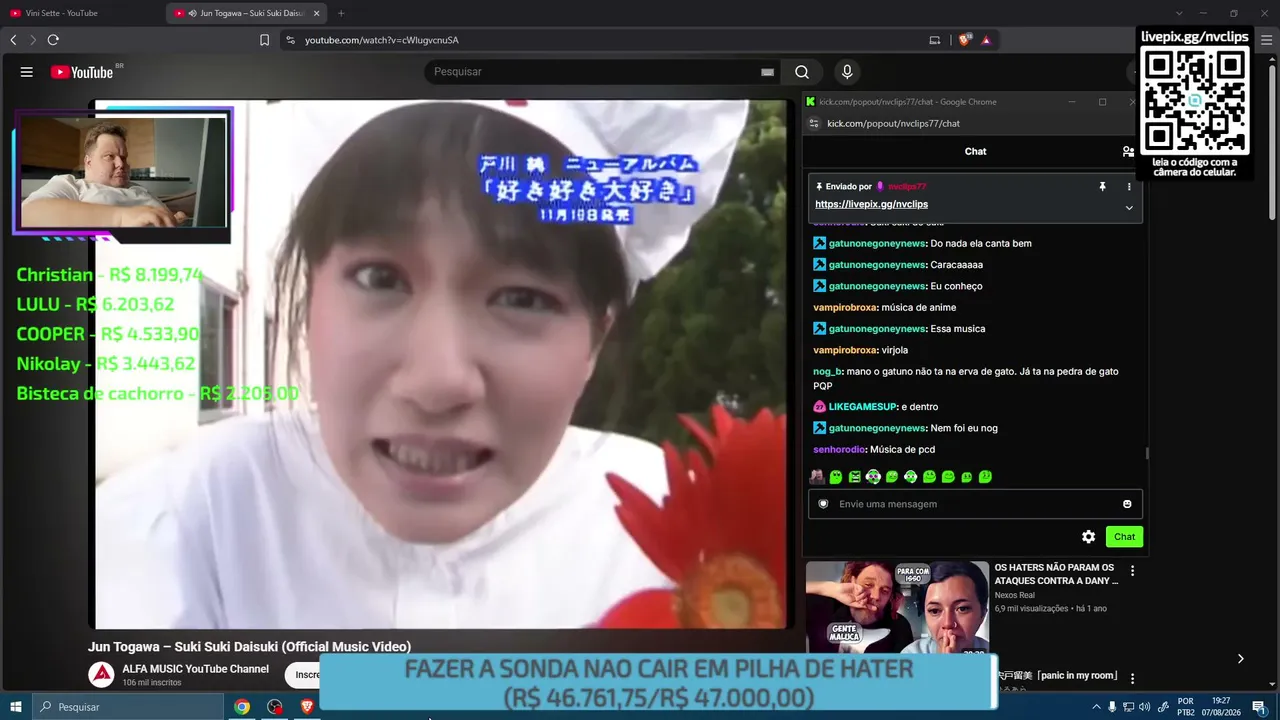Open the Brave Shields lion icon
Viewport: 1280px width, 720px height.
click(x=964, y=40)
